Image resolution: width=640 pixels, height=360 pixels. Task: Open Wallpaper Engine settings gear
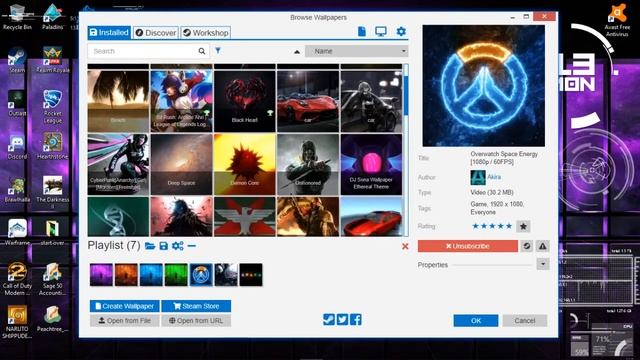pos(401,31)
